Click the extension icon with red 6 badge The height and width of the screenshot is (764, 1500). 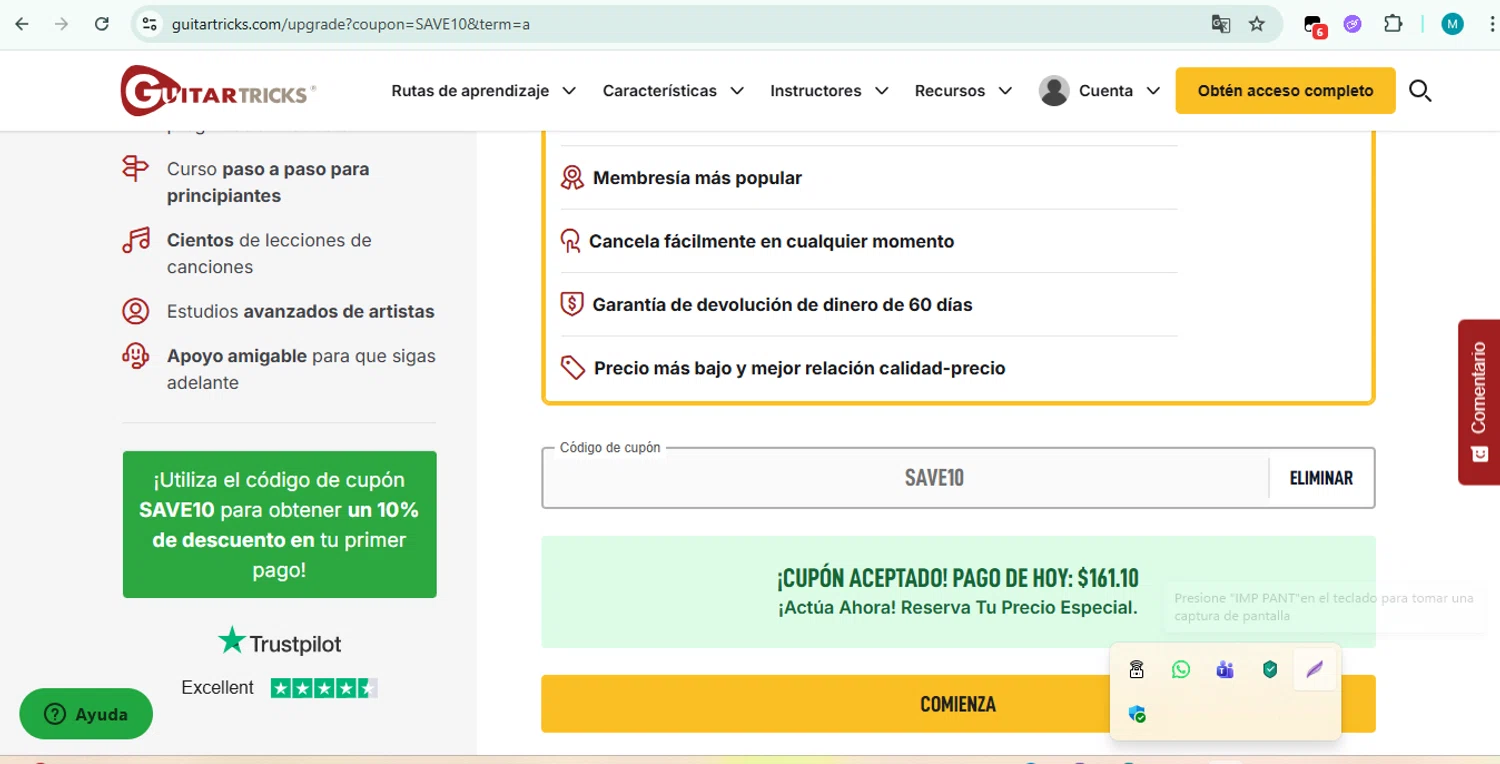point(1314,25)
